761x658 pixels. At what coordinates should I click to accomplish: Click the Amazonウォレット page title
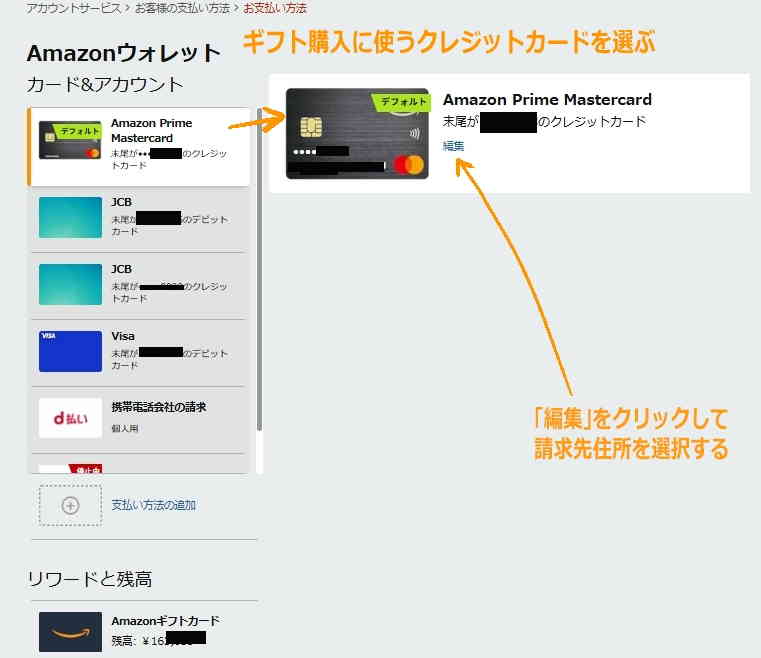pyautogui.click(x=124, y=53)
